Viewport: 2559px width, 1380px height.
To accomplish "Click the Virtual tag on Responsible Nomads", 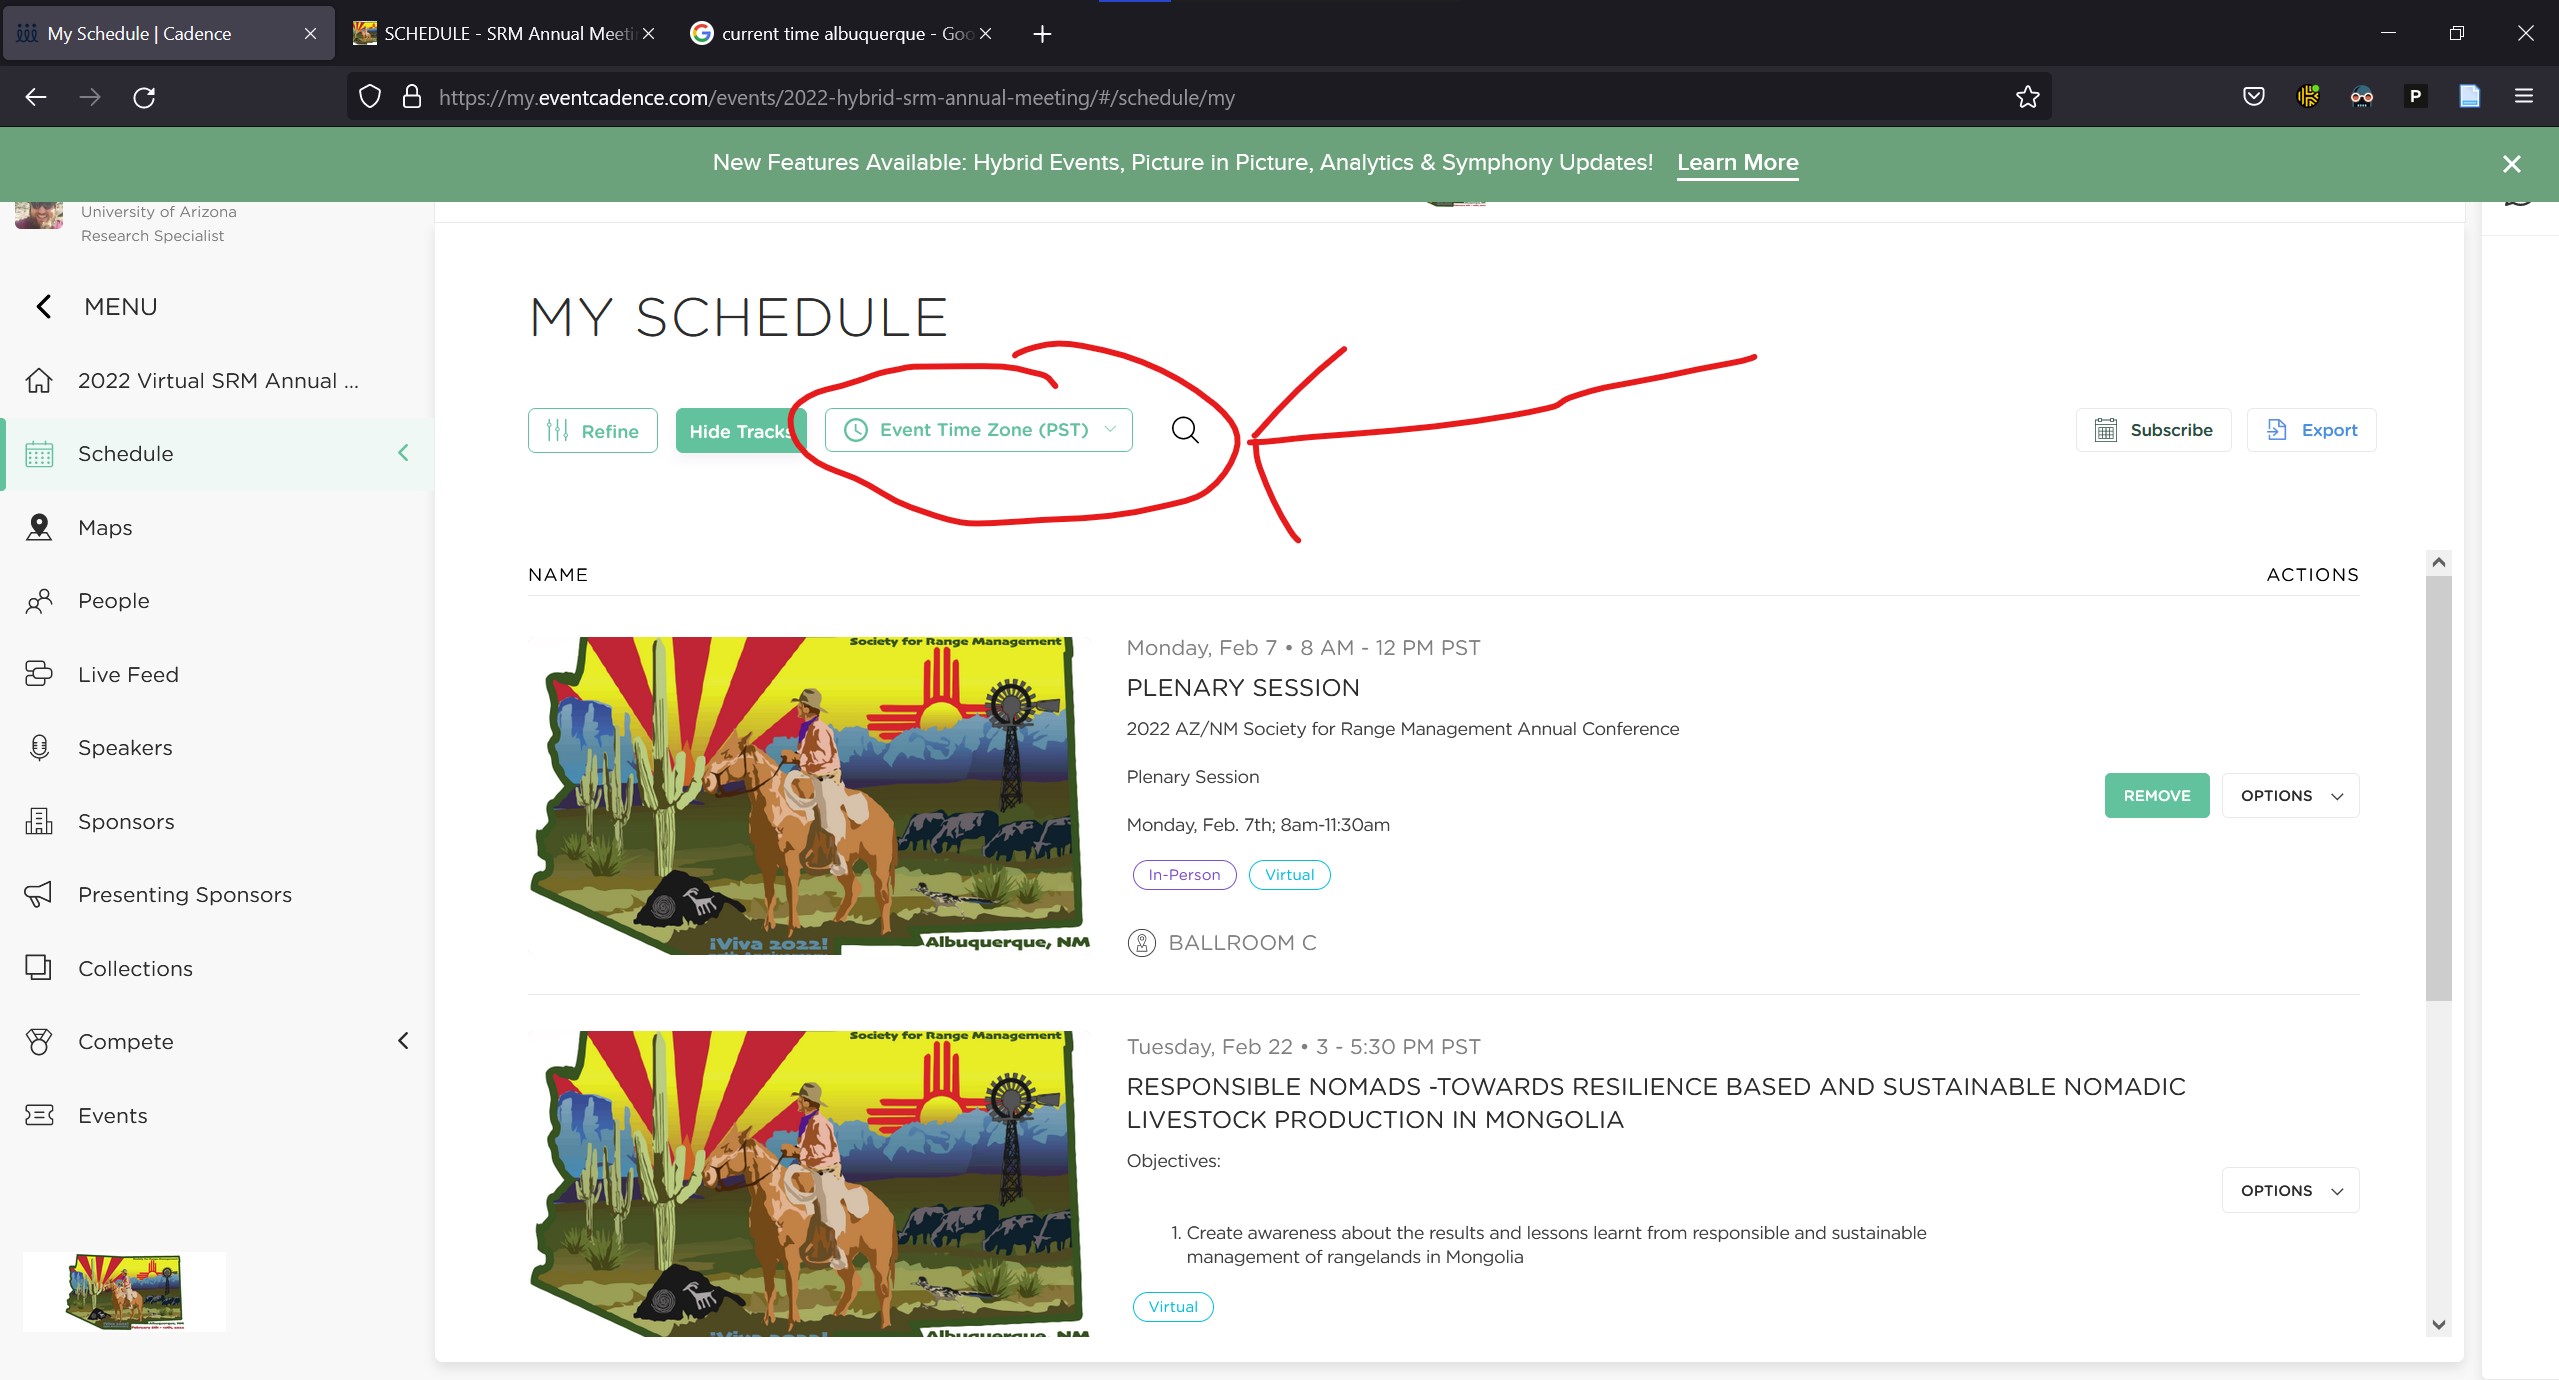I will (1173, 1307).
